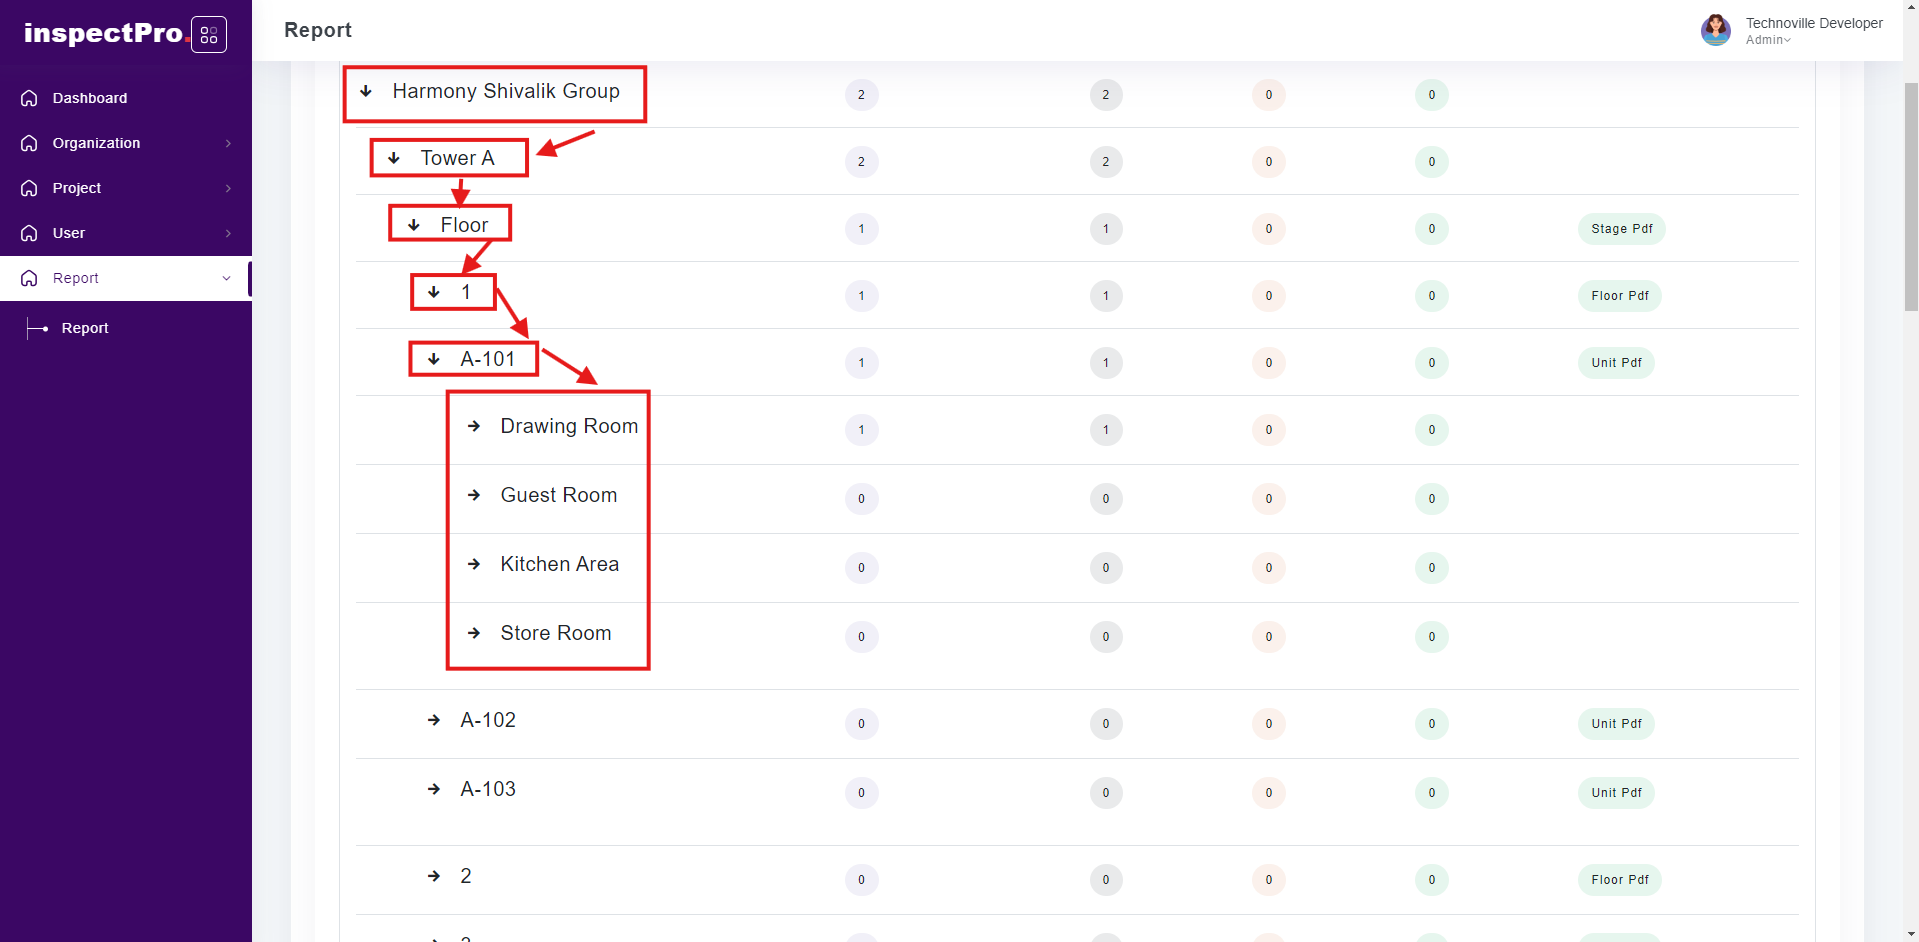The width and height of the screenshot is (1919, 942).
Task: Expand the Store Room row
Action: coord(474,633)
